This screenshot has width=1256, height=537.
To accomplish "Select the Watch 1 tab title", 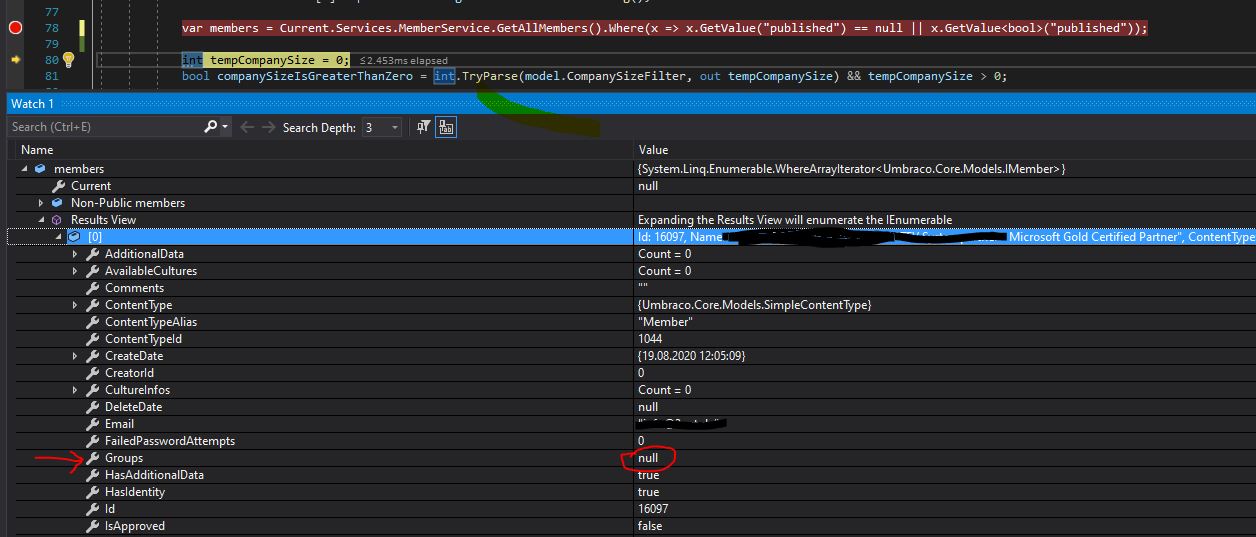I will 32,104.
